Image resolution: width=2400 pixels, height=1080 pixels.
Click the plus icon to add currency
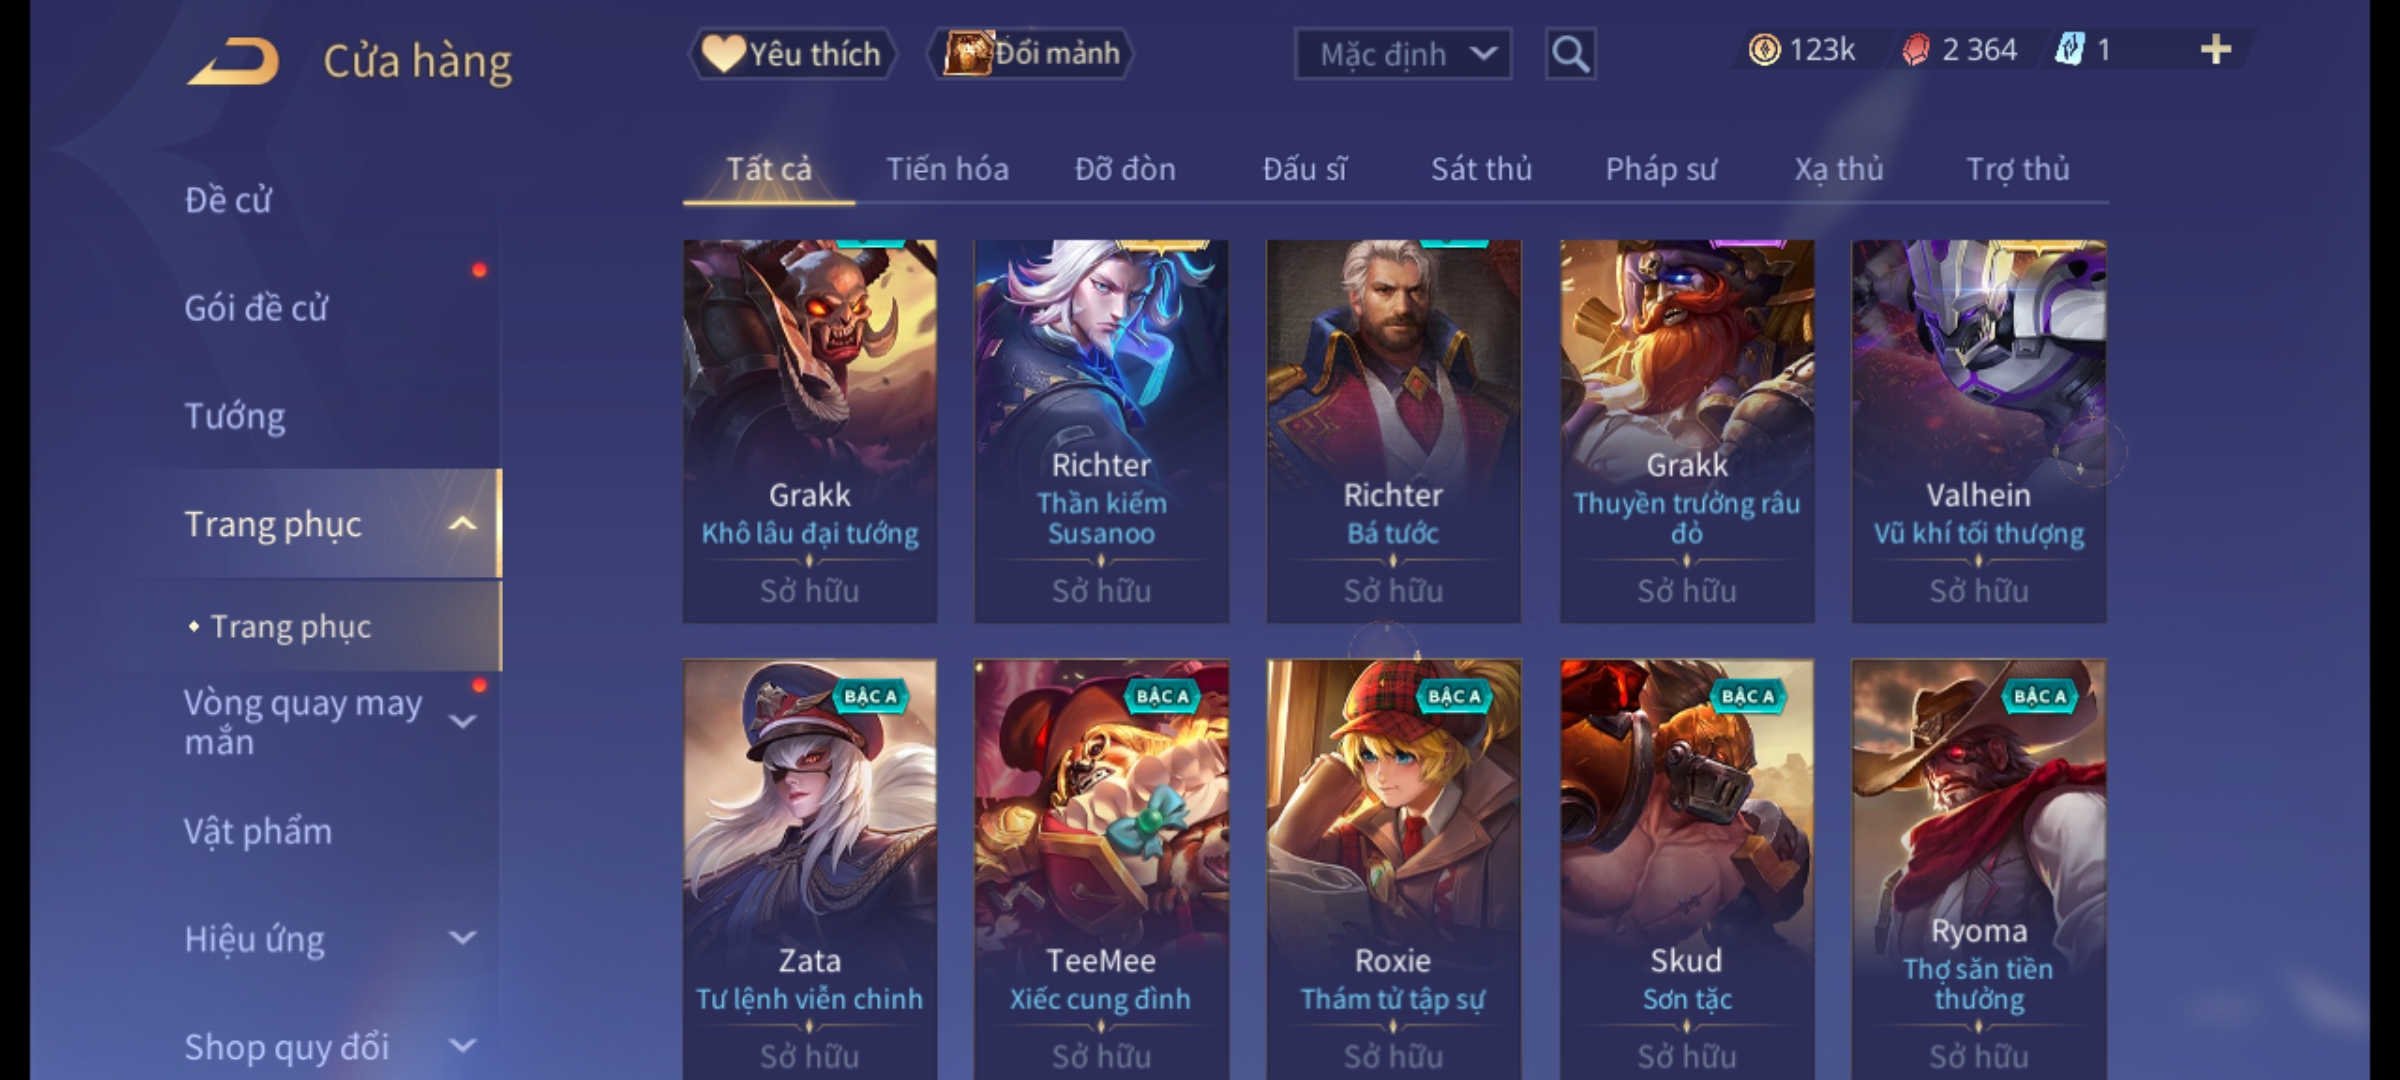(2216, 50)
